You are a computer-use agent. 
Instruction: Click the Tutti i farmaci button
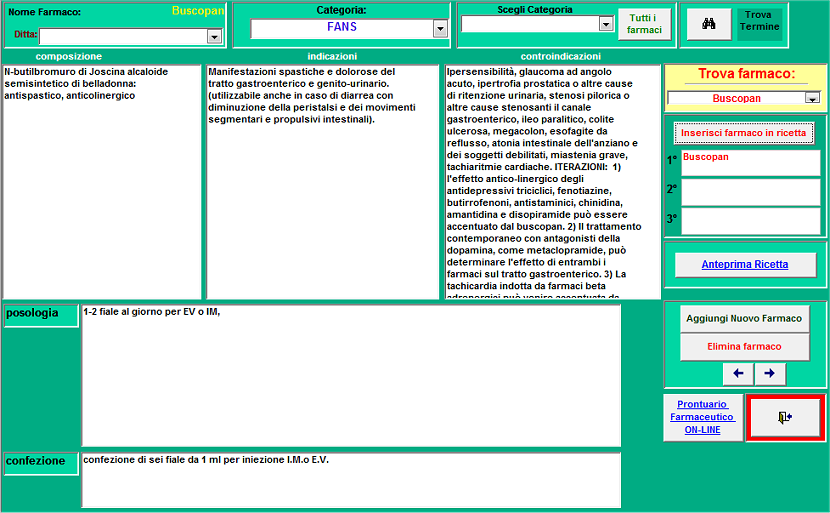[644, 24]
